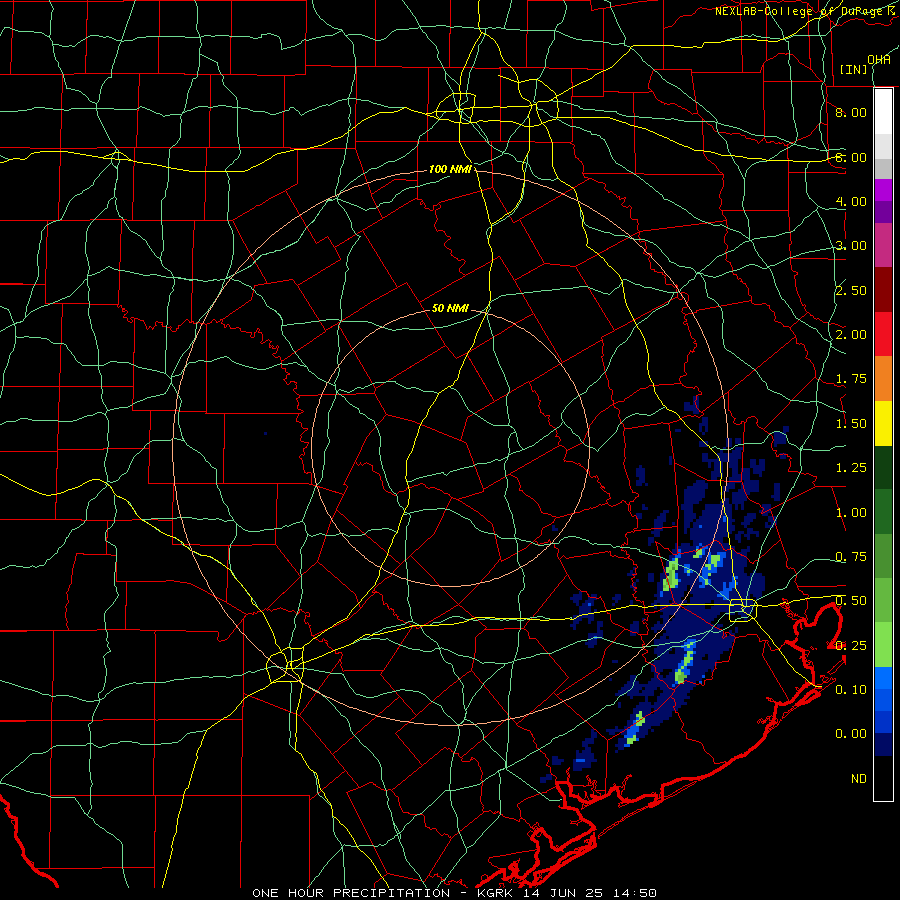Viewport: 900px width, 900px height.
Task: Select the 0.10 legend value
Action: [851, 689]
